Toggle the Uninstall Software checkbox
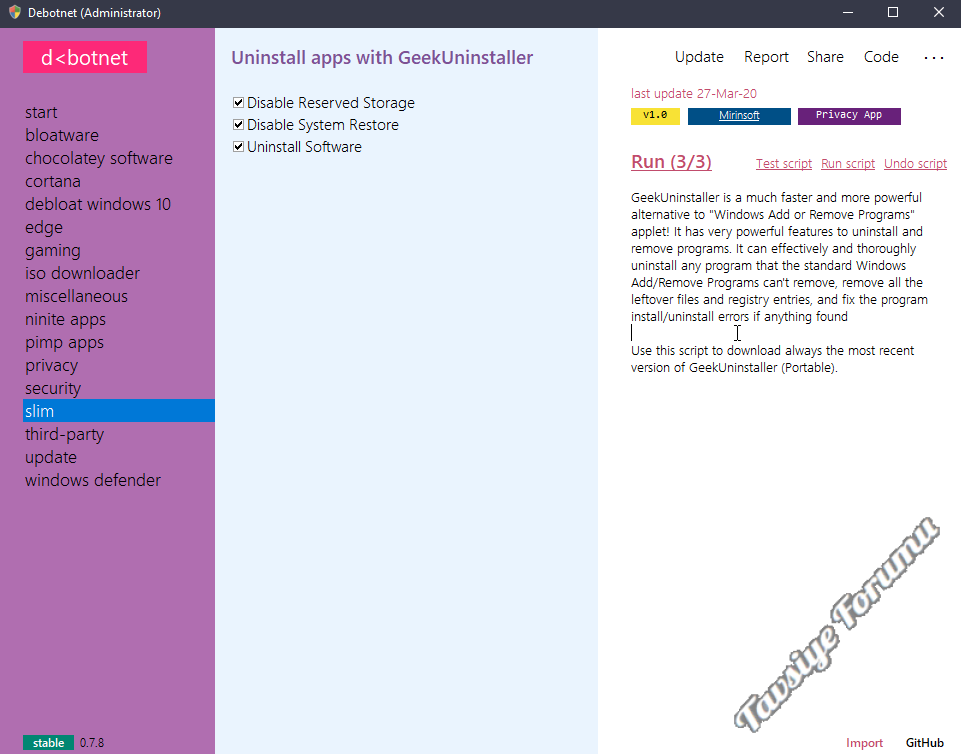 click(x=238, y=147)
